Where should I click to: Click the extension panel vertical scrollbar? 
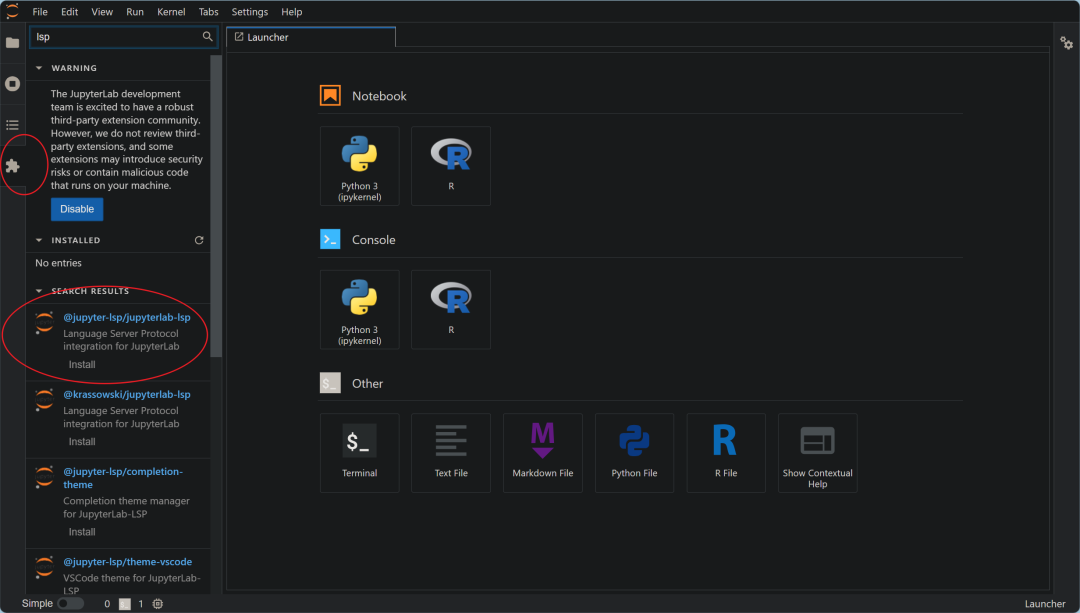[216, 207]
